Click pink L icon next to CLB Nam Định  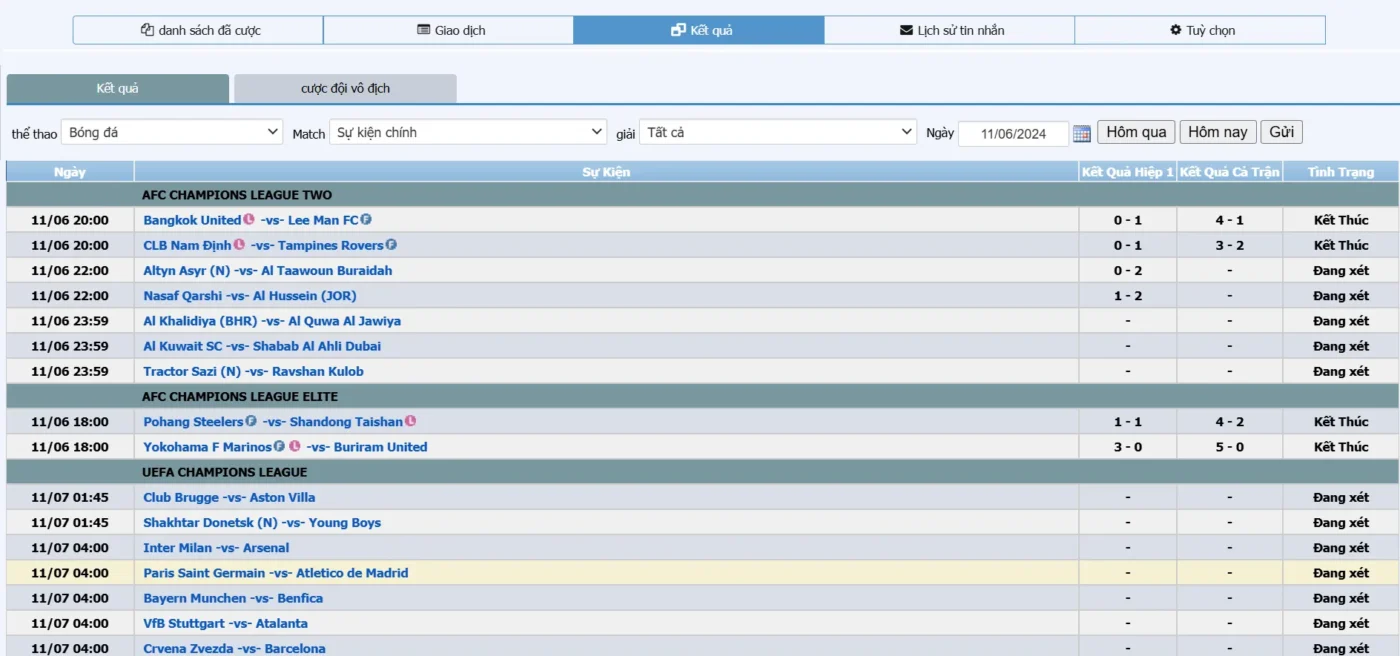[239, 245]
